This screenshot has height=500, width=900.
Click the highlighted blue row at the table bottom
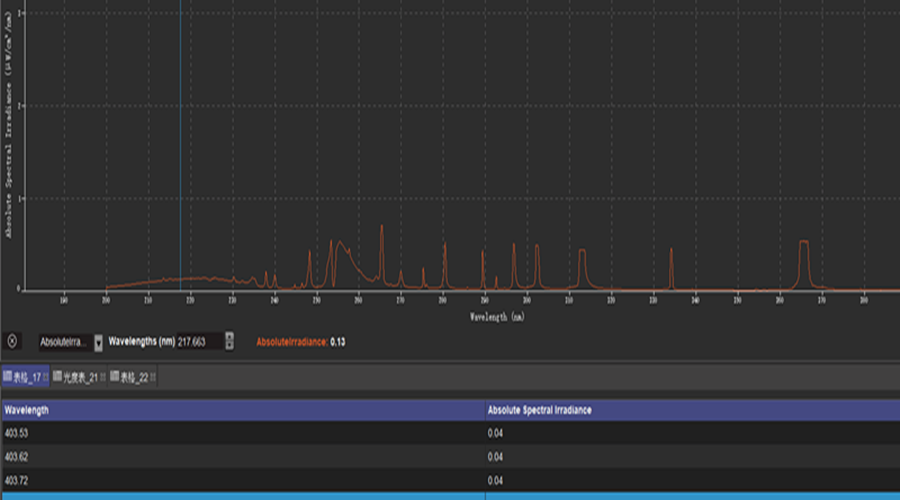450,495
